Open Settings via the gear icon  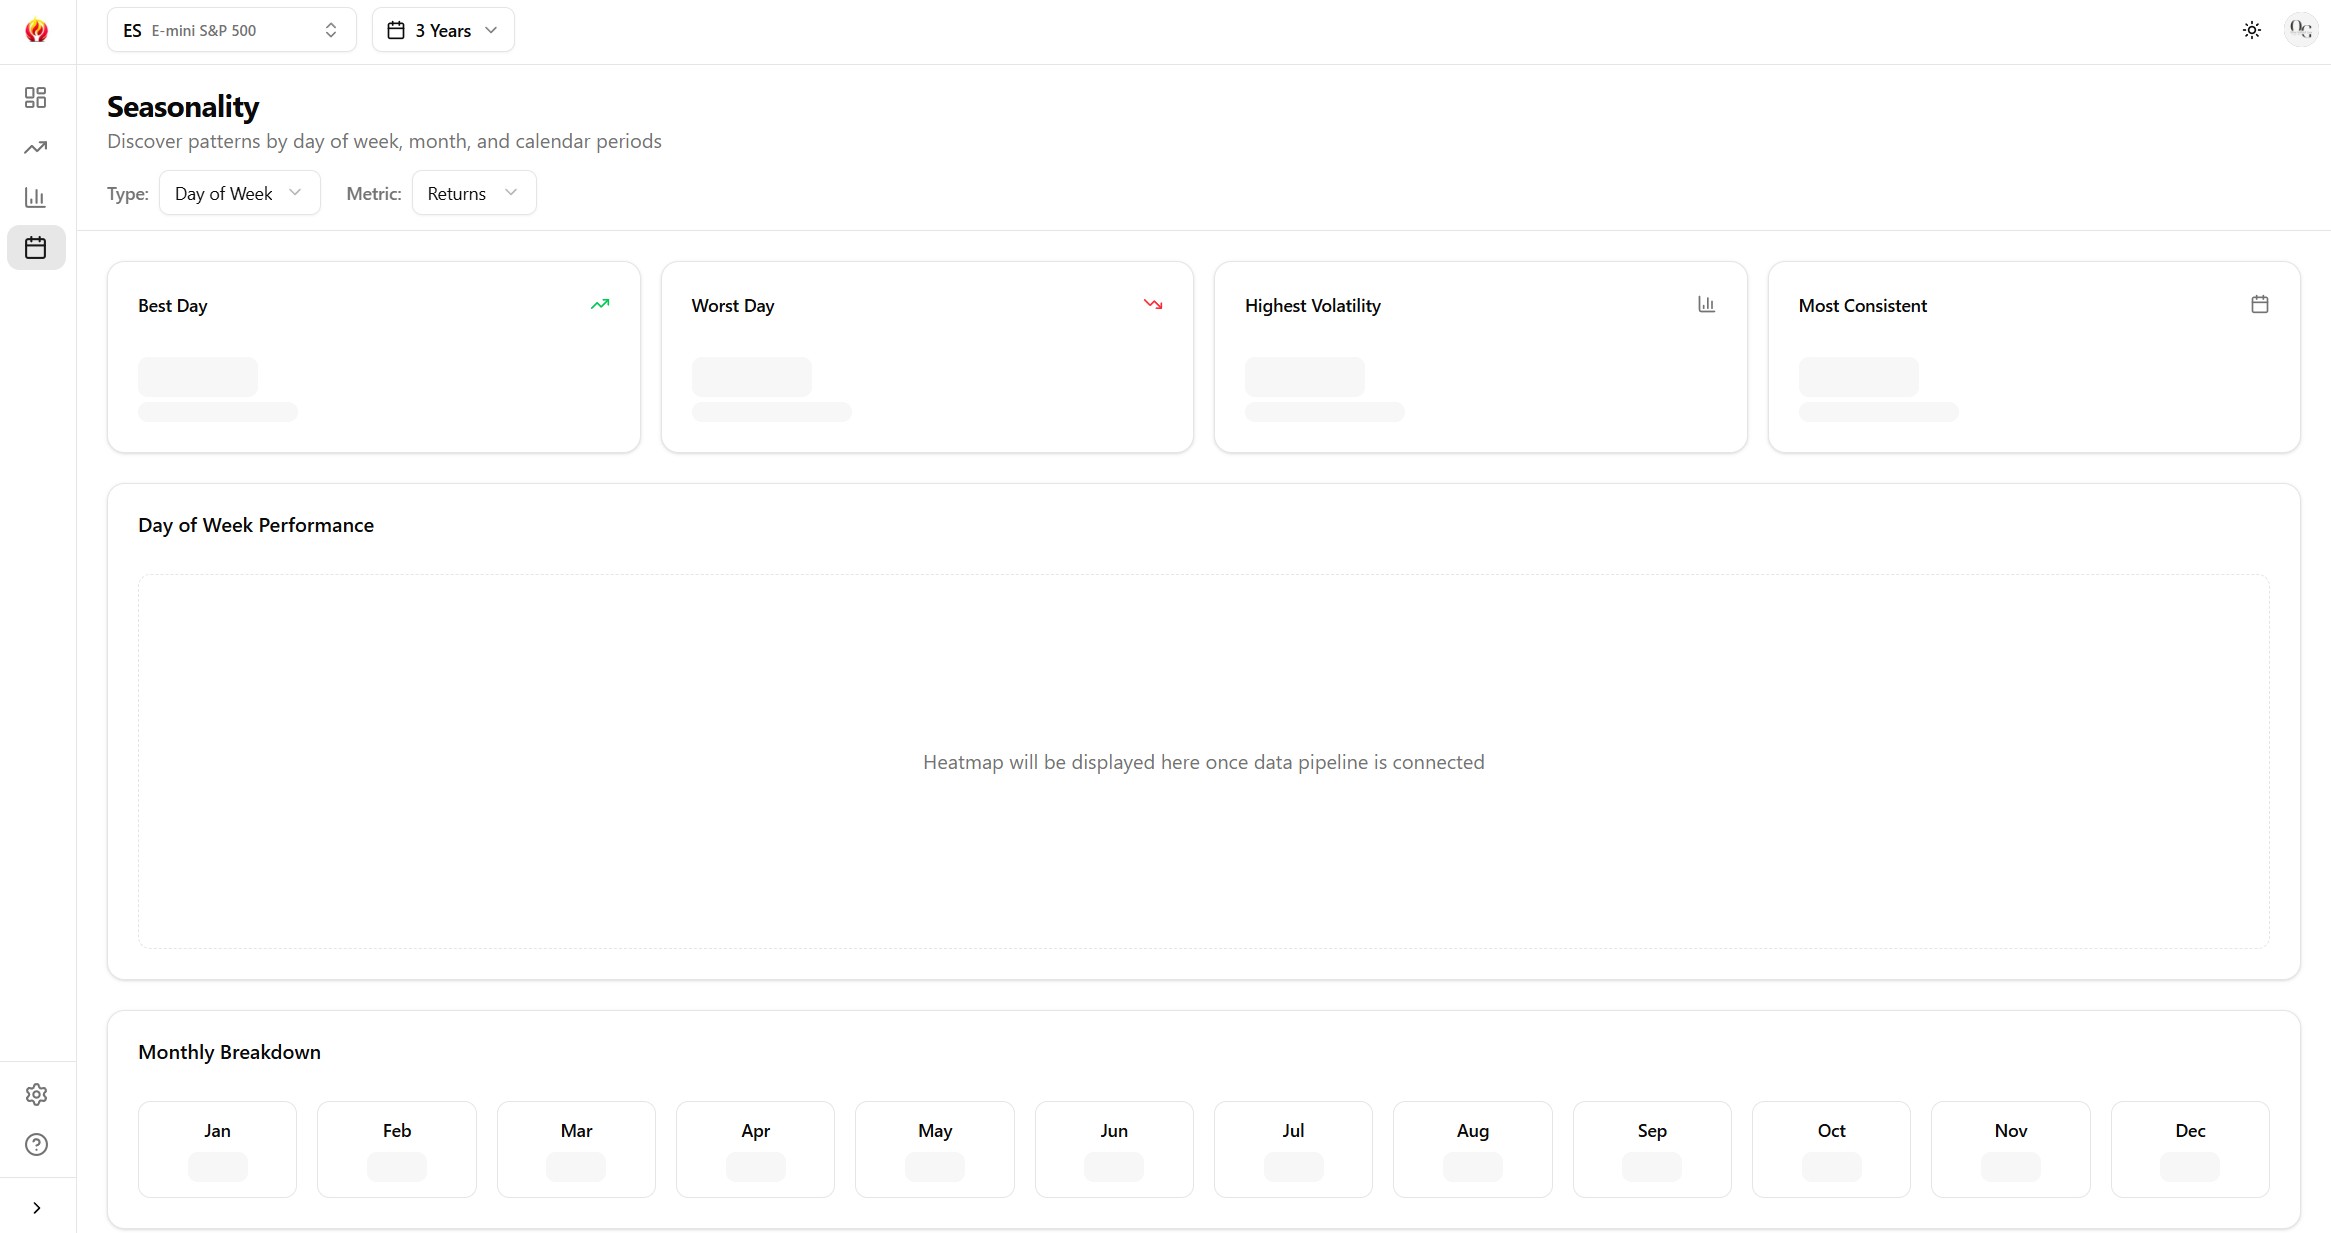click(36, 1094)
